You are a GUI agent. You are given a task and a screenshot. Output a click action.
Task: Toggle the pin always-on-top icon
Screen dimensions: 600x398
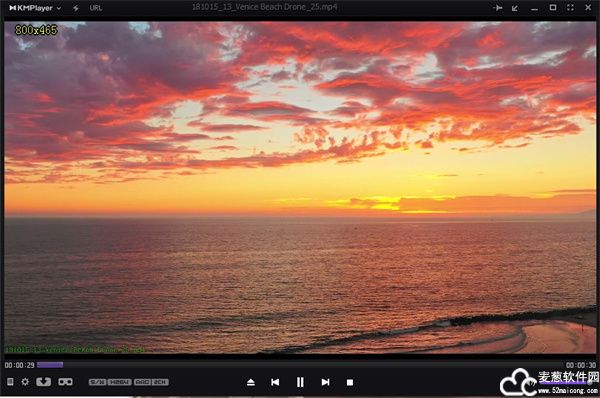pyautogui.click(x=498, y=8)
